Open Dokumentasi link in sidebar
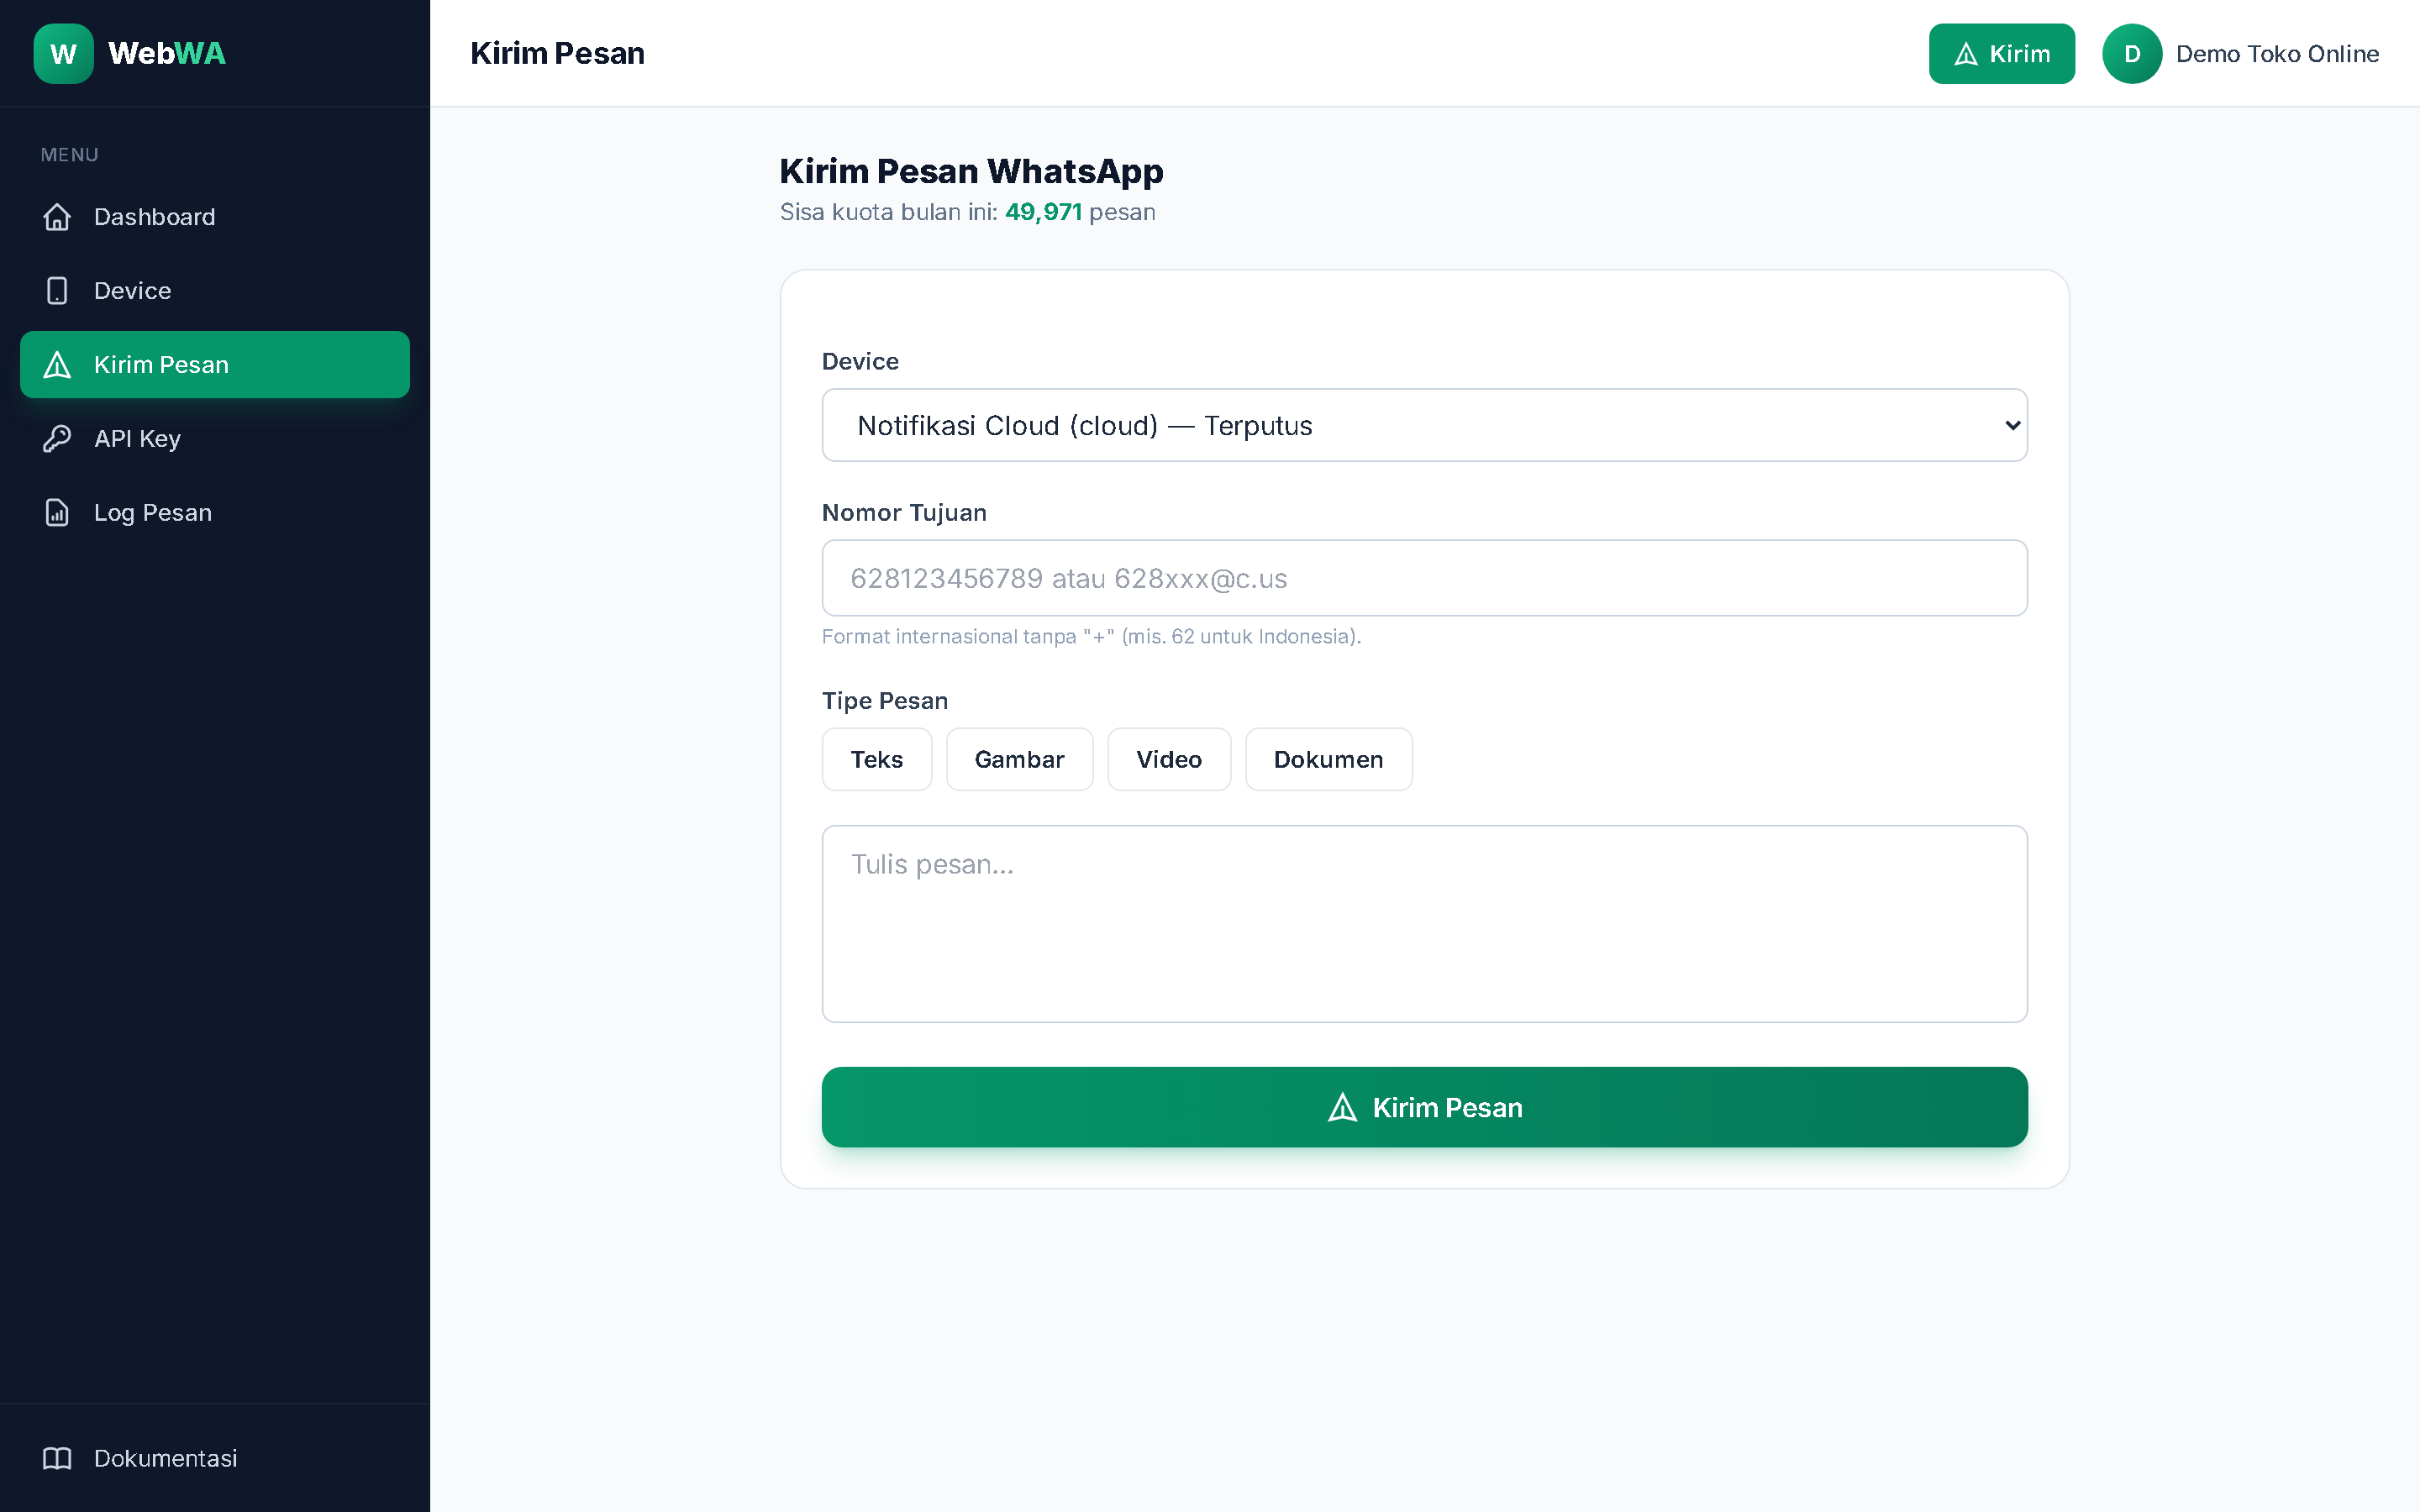Image resolution: width=2420 pixels, height=1512 pixels. (x=215, y=1458)
